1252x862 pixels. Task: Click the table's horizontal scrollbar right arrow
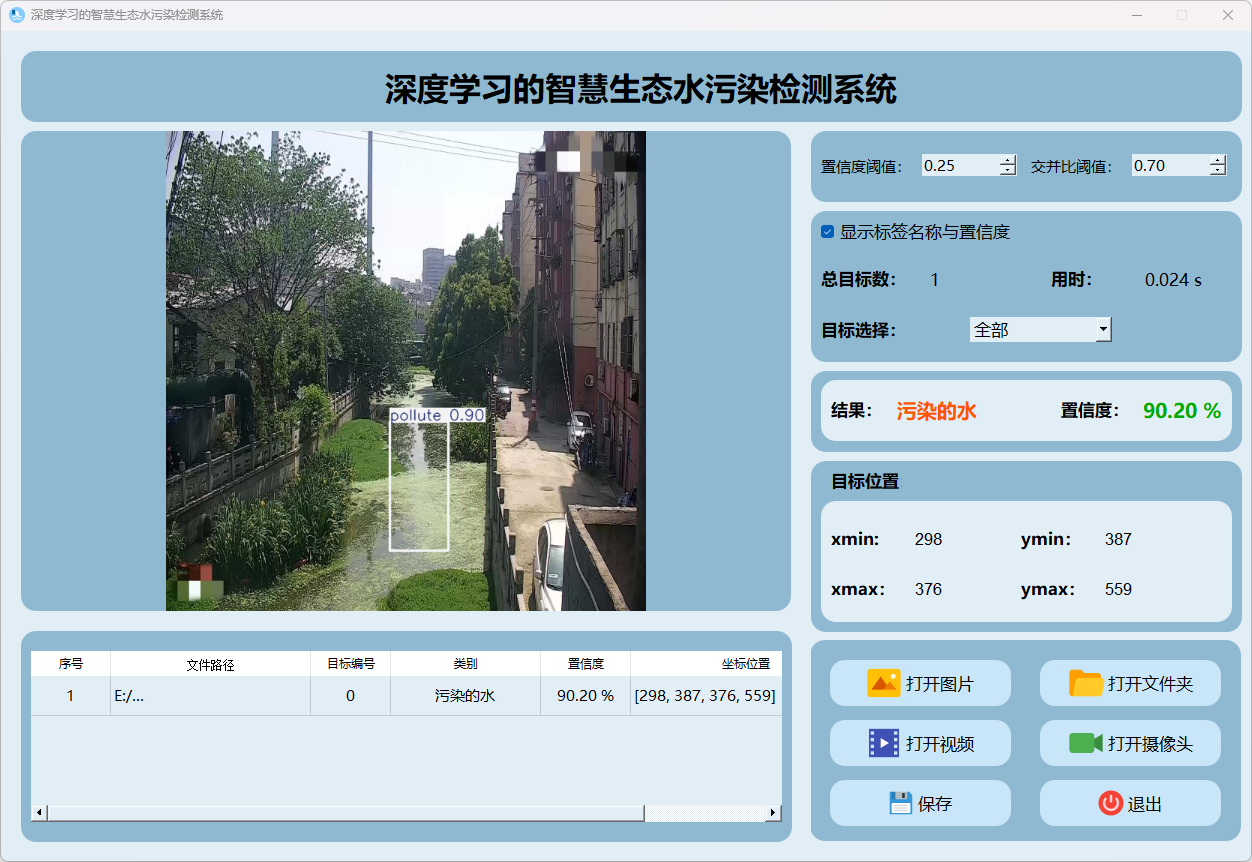coord(773,813)
